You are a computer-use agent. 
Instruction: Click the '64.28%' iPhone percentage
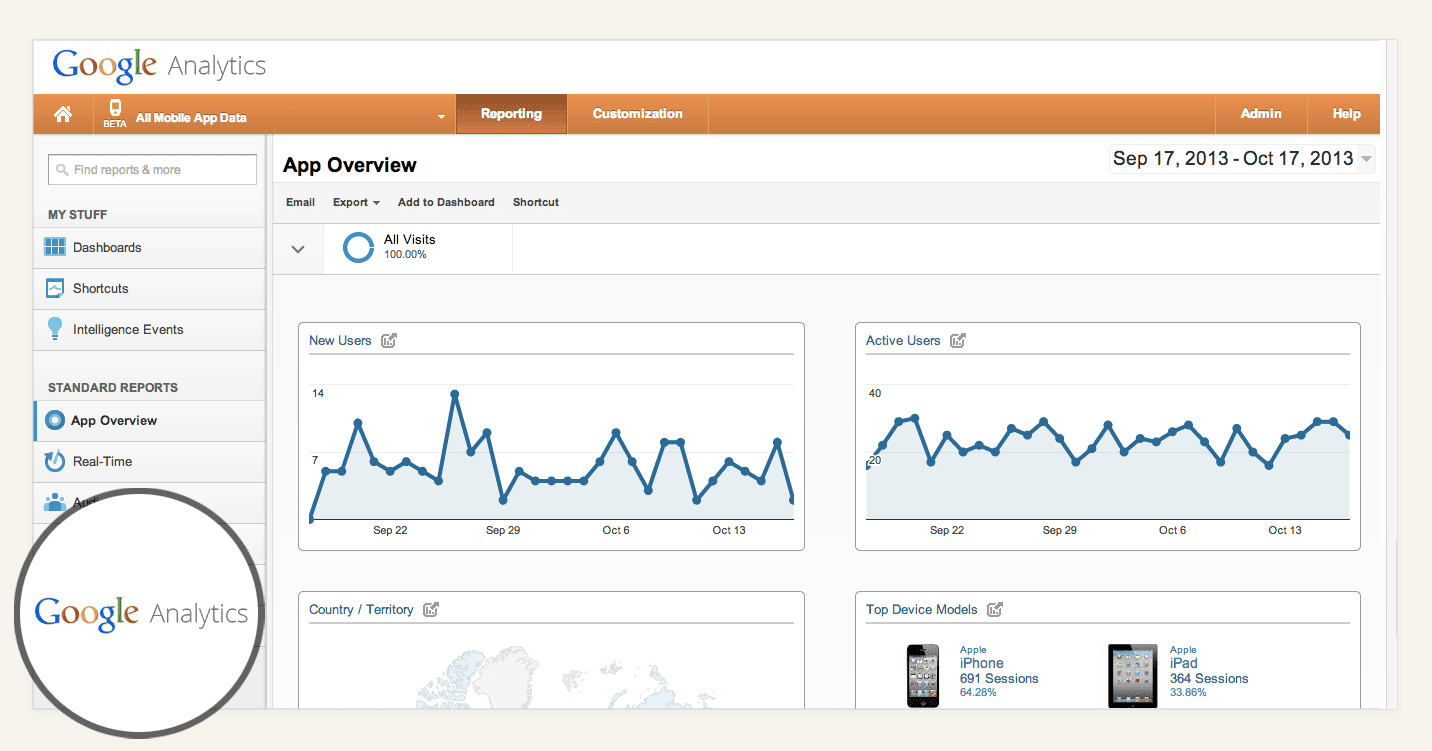[x=978, y=692]
